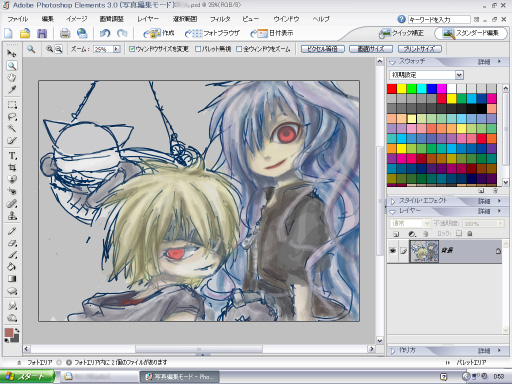Select the Crop tool

click(x=12, y=168)
